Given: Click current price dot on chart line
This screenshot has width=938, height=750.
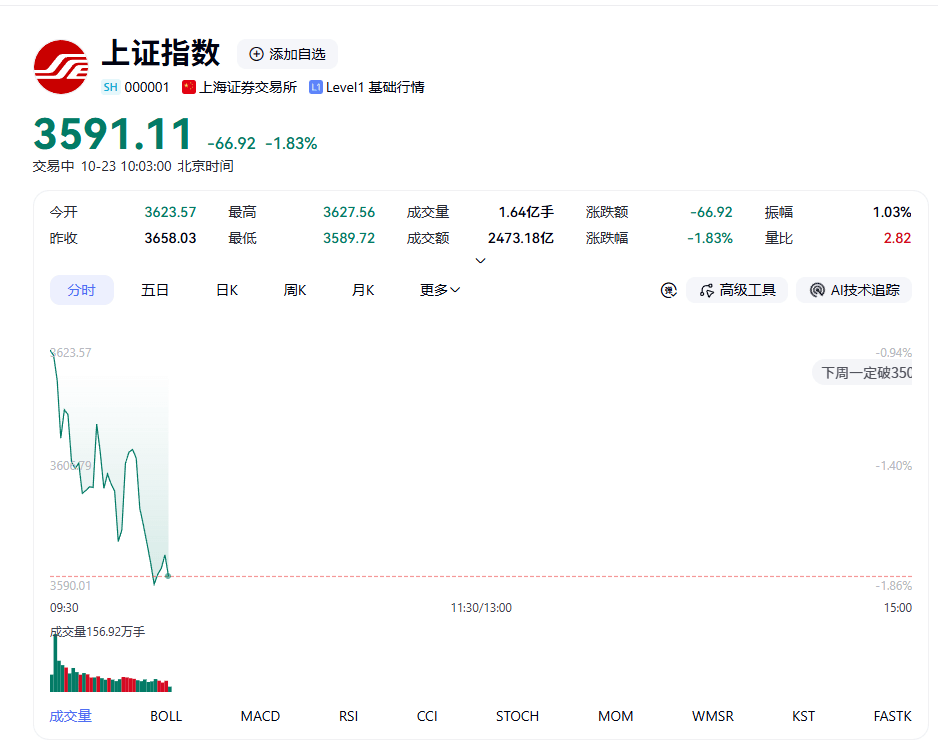Looking at the screenshot, I should tap(168, 576).
